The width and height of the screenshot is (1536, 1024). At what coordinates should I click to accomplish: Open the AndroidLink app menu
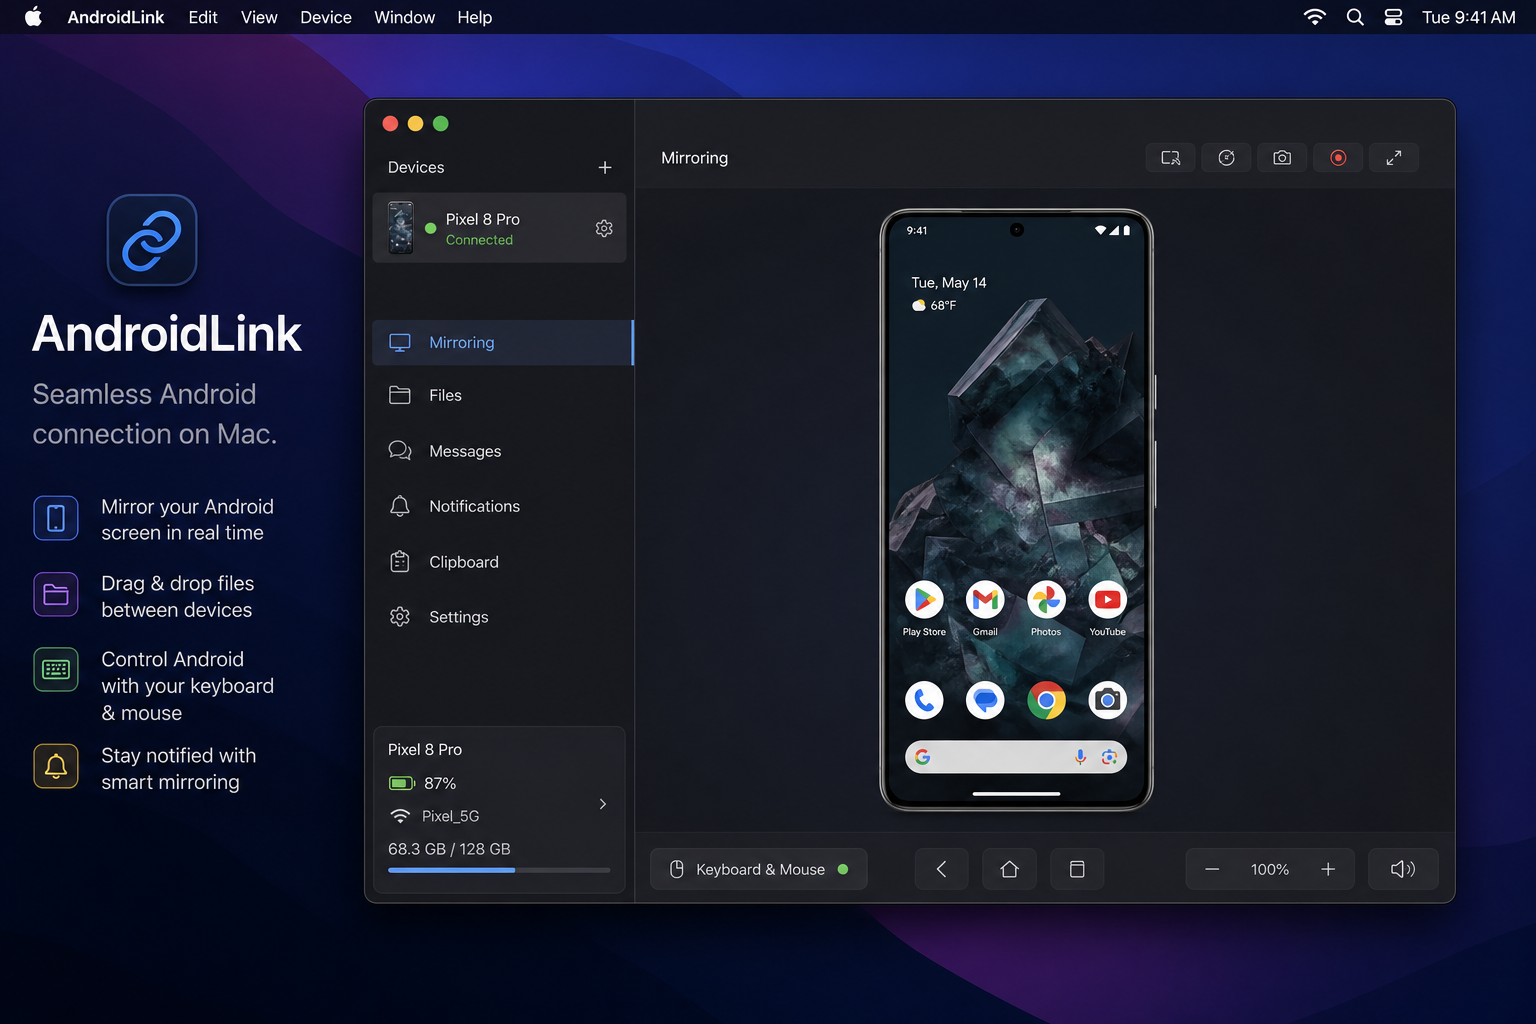coord(116,17)
